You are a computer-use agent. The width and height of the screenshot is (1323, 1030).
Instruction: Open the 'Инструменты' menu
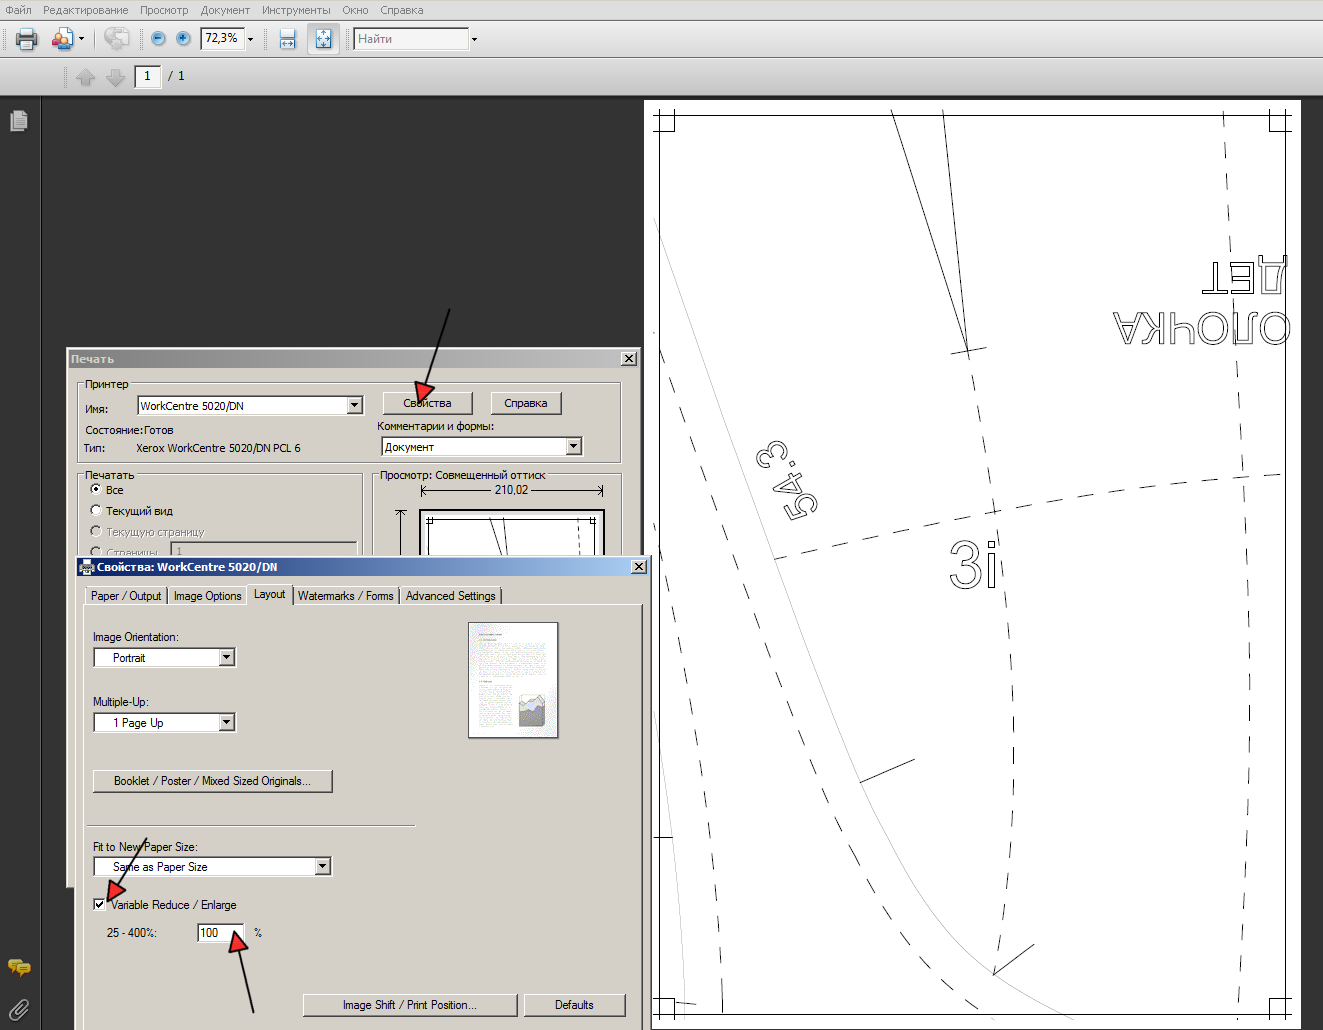[296, 10]
